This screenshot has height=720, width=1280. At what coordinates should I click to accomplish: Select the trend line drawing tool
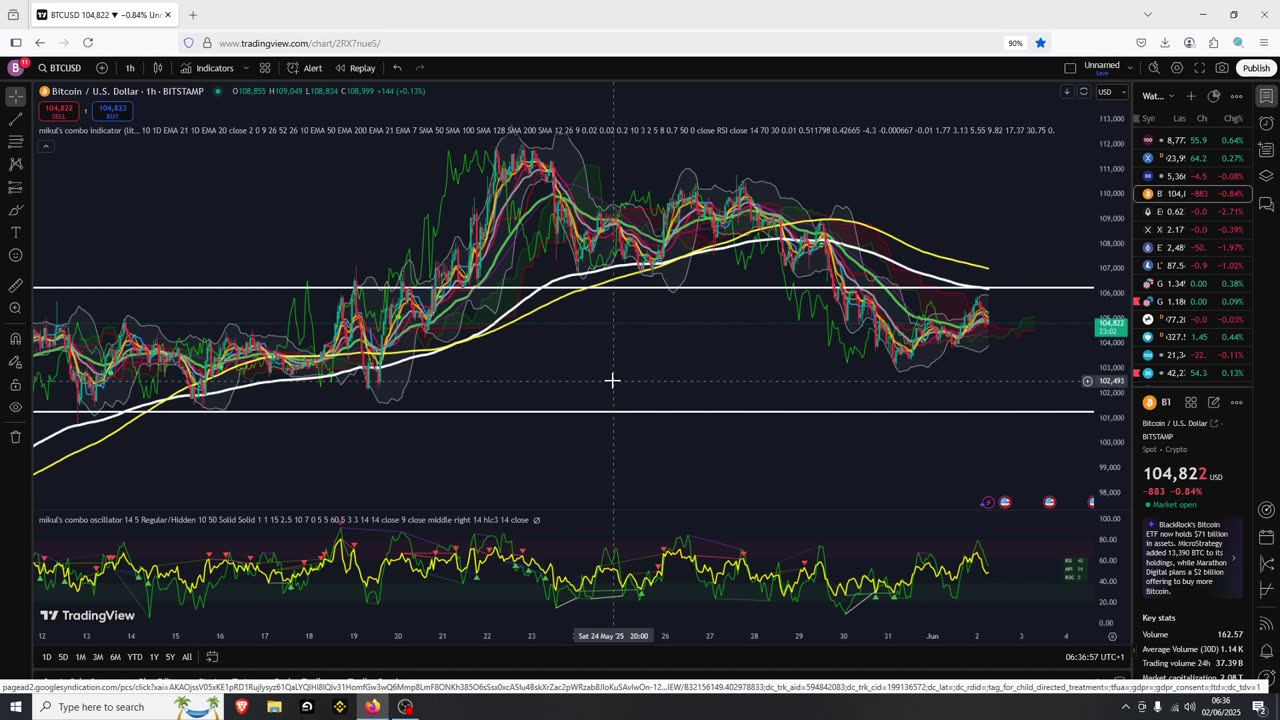[16, 119]
